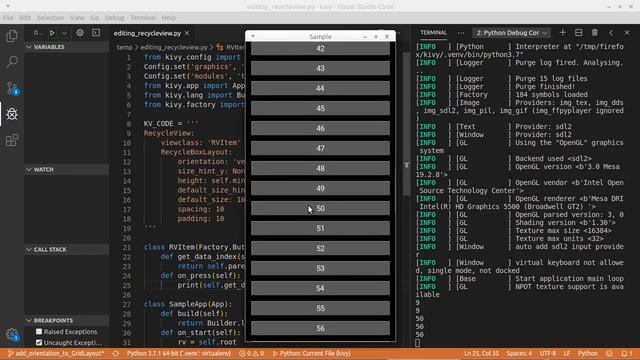Open the Debug Console icon
The height and width of the screenshot is (360, 640).
(x=96, y=33)
